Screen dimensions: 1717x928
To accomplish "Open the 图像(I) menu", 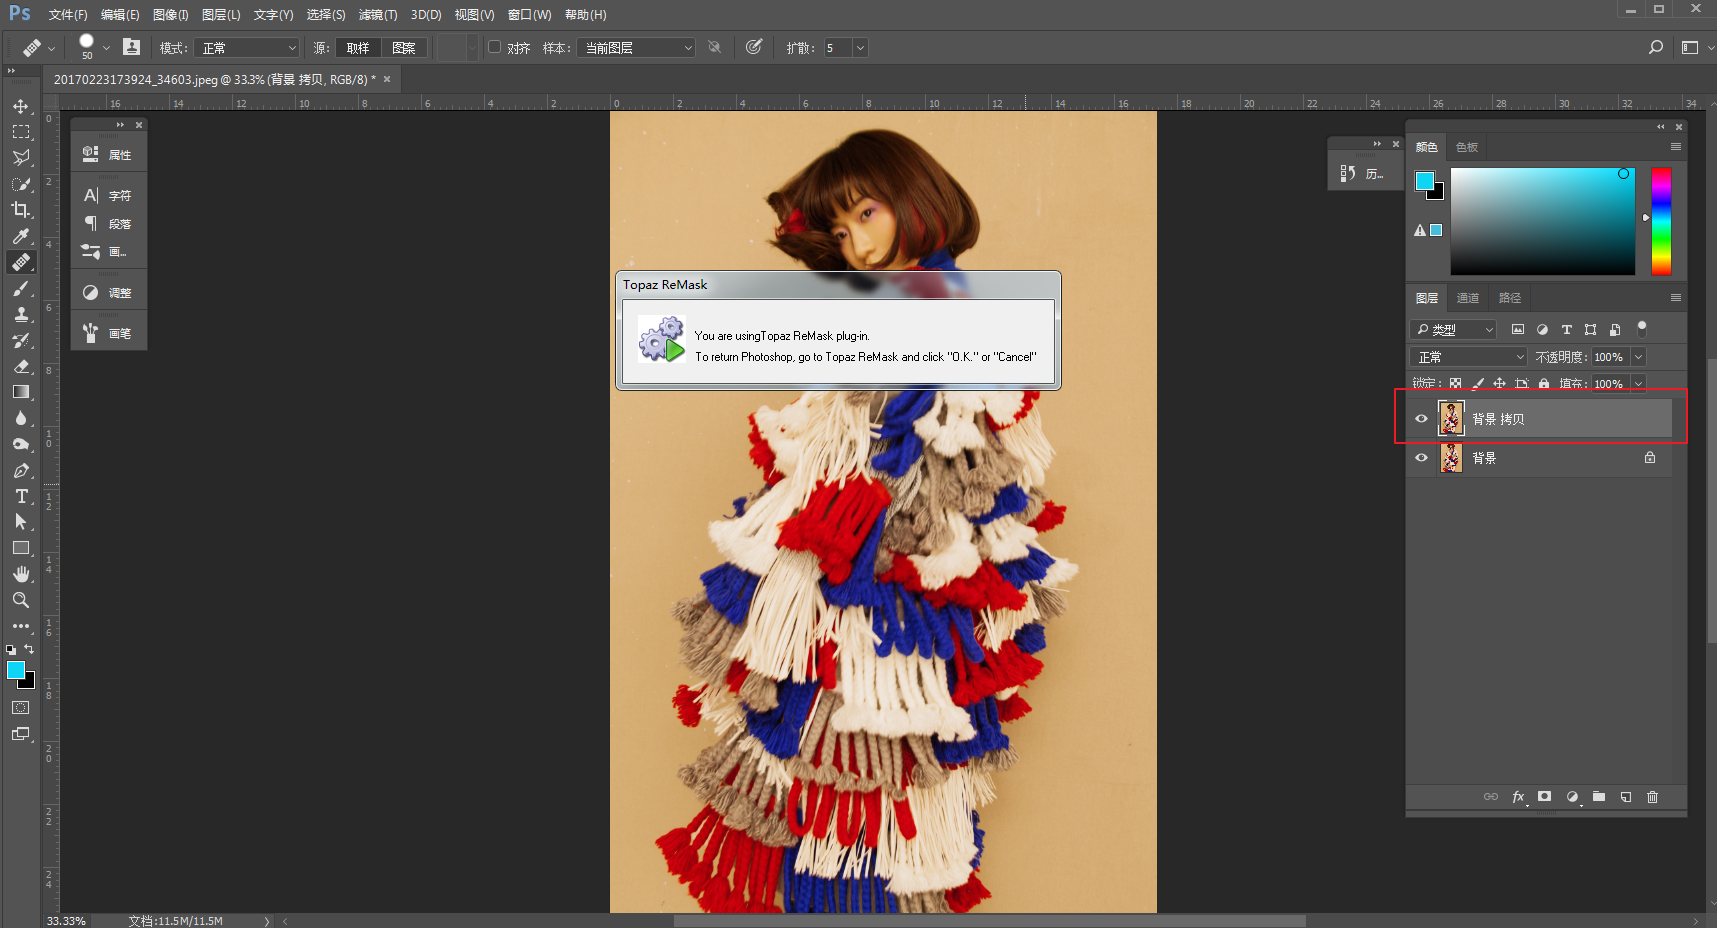I will (x=171, y=15).
